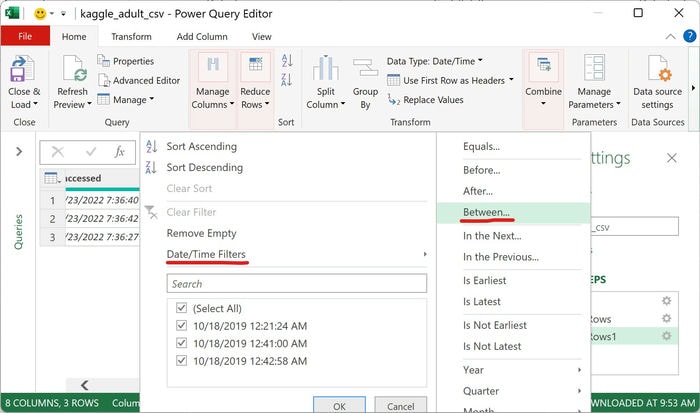
Task: Expand the Queries pane chevron
Action: point(19,152)
